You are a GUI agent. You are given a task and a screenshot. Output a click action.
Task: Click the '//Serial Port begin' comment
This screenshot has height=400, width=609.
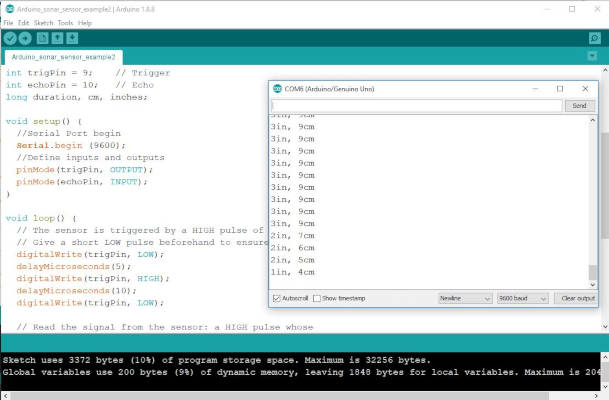pyautogui.click(x=68, y=133)
